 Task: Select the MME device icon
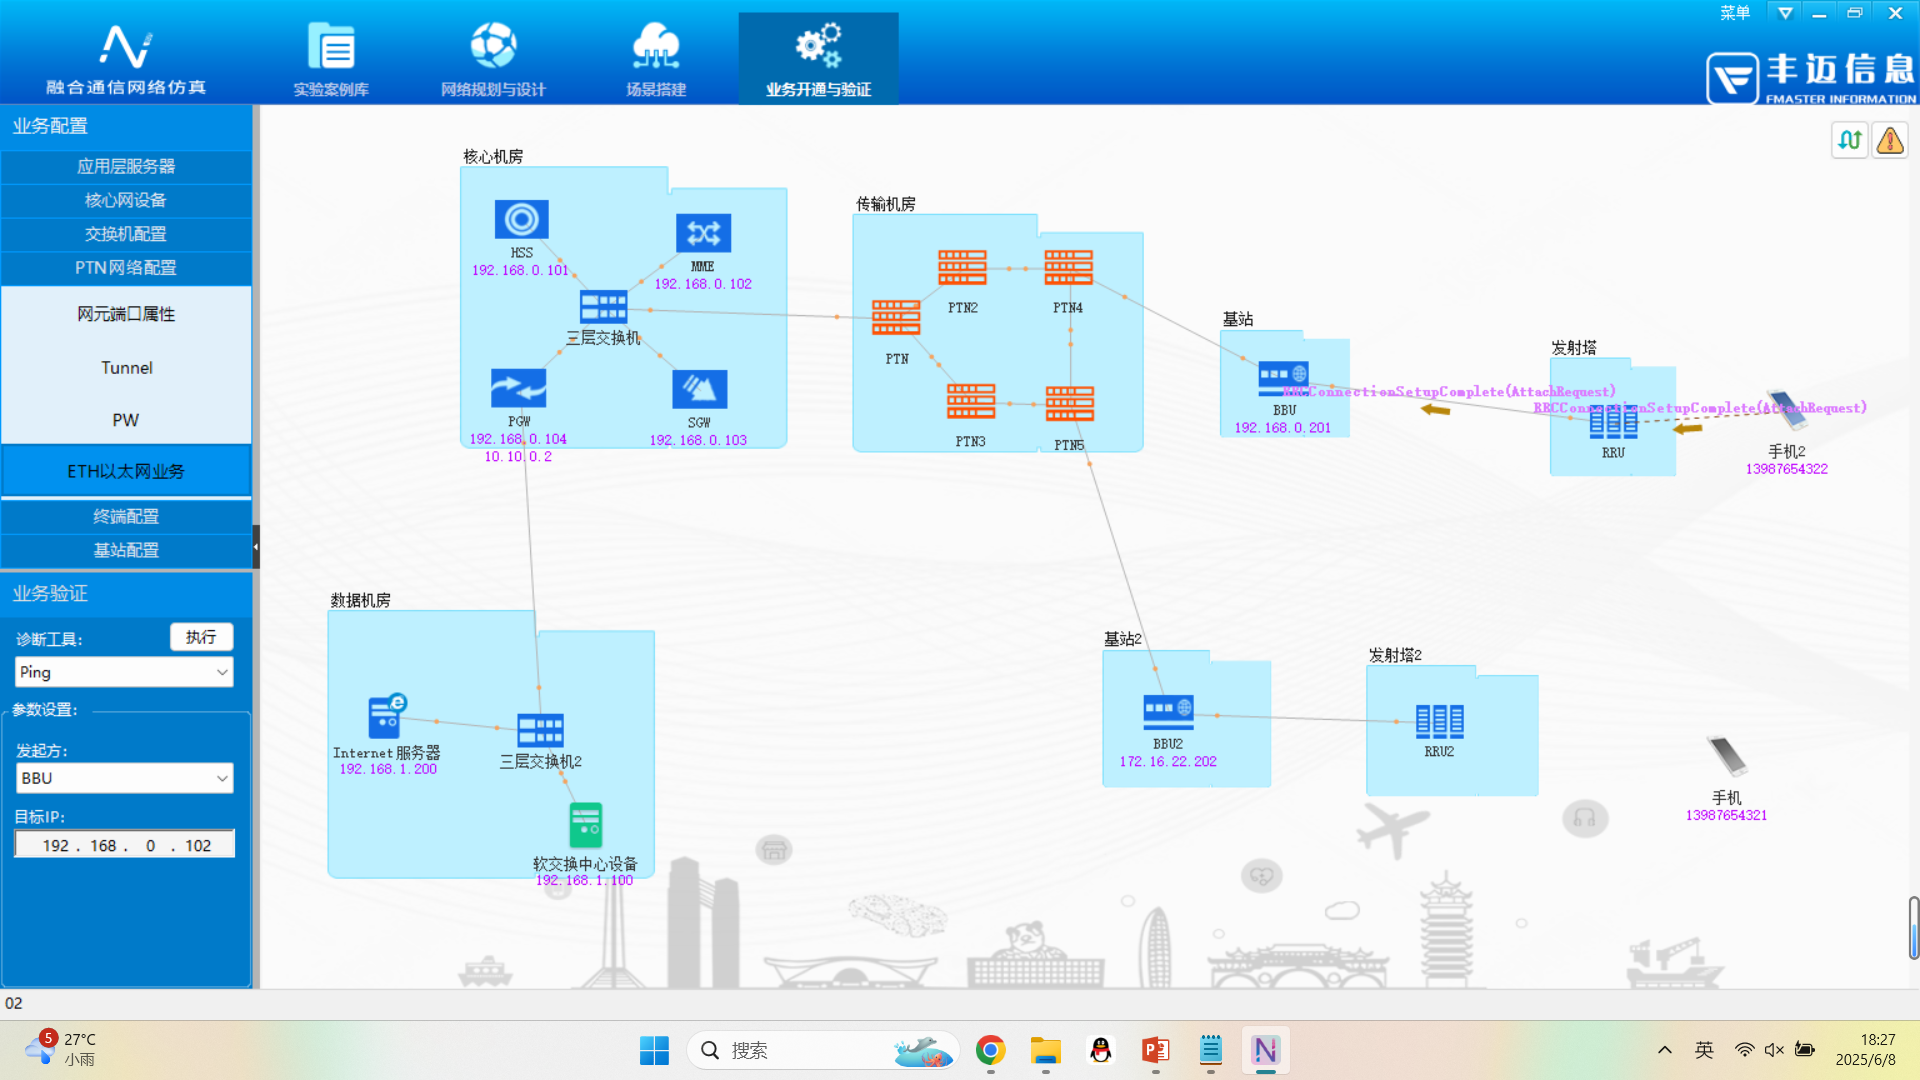pyautogui.click(x=703, y=234)
